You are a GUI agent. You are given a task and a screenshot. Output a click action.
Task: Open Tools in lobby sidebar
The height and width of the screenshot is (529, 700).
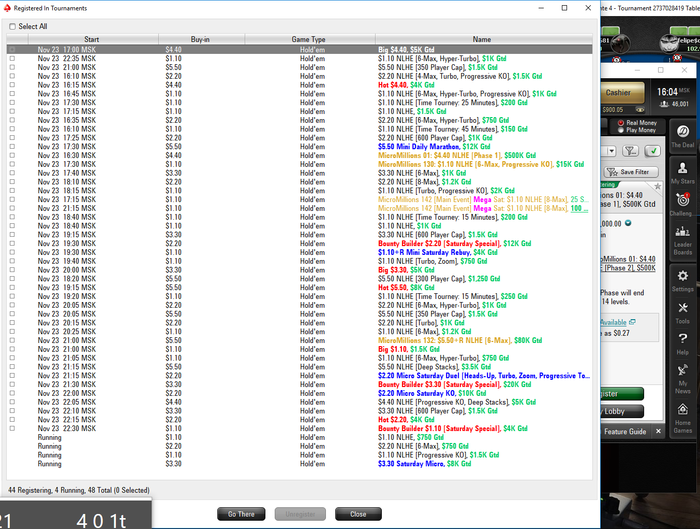pos(683,312)
